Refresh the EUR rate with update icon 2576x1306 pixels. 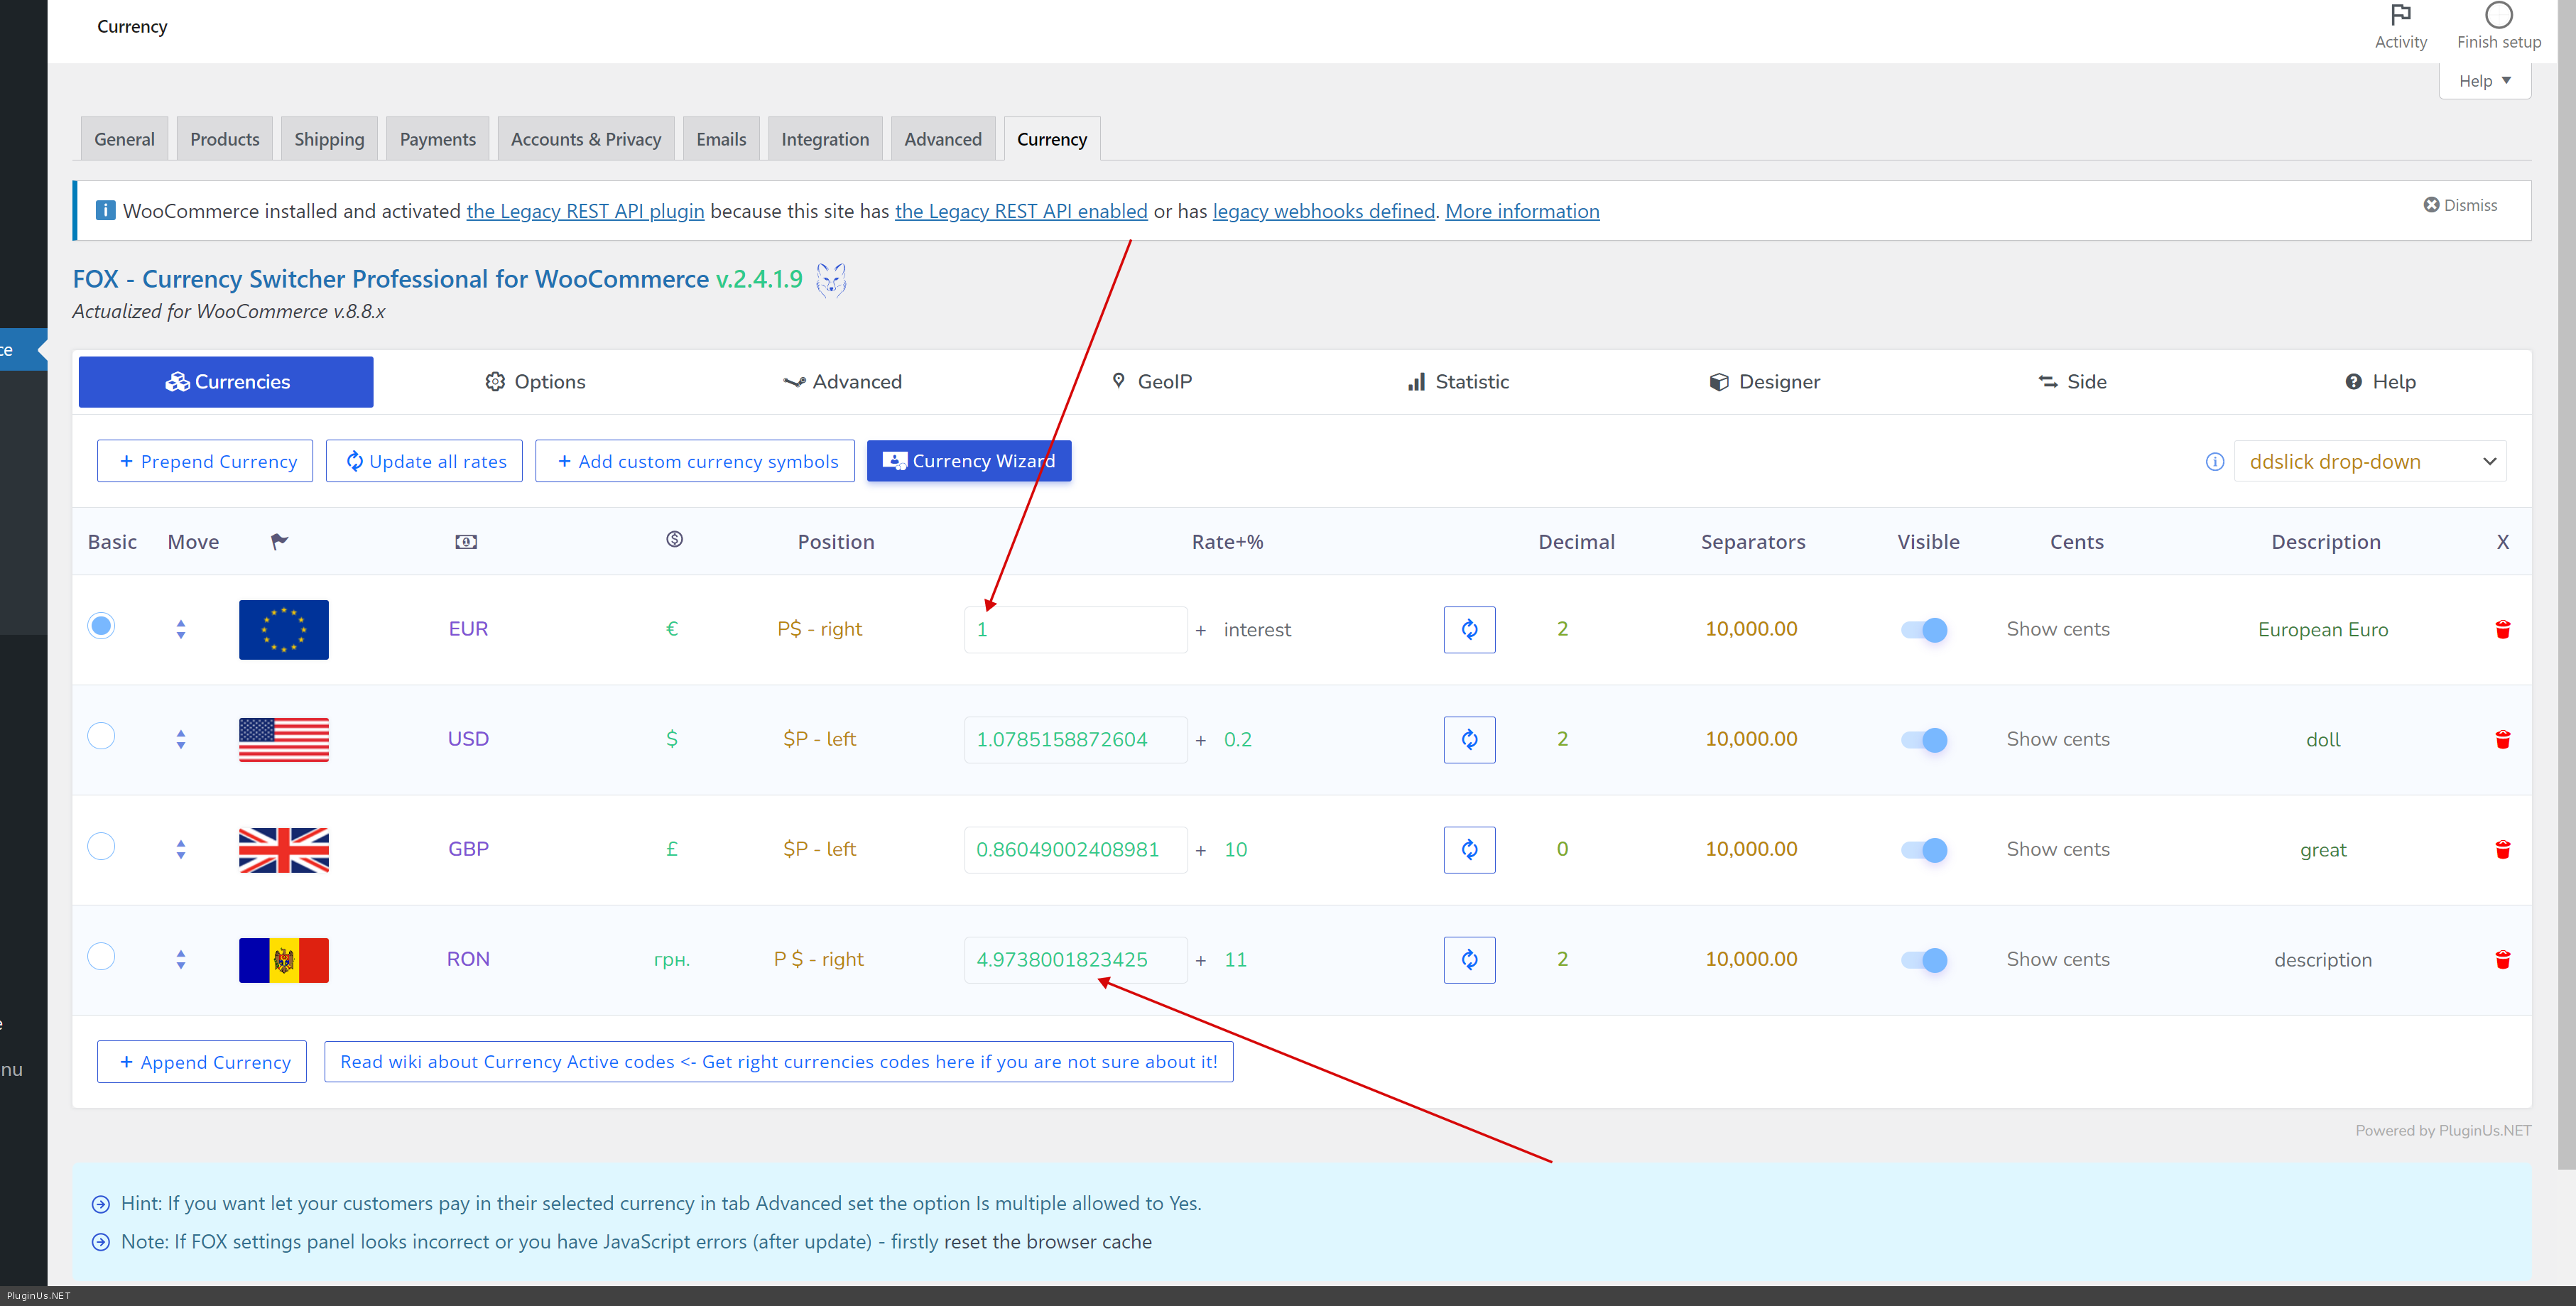[1469, 629]
